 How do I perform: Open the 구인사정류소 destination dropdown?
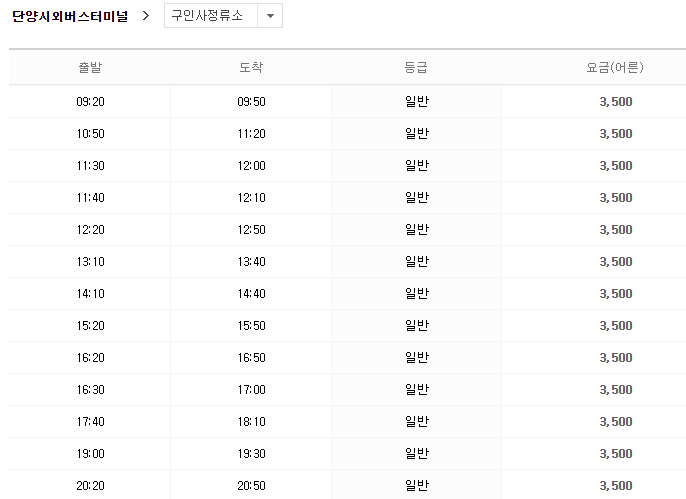[211, 16]
